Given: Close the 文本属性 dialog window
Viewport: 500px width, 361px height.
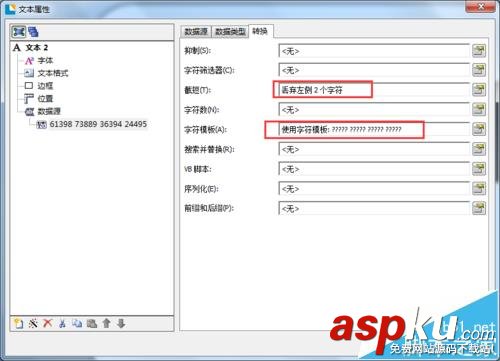Looking at the screenshot, I should [x=481, y=6].
